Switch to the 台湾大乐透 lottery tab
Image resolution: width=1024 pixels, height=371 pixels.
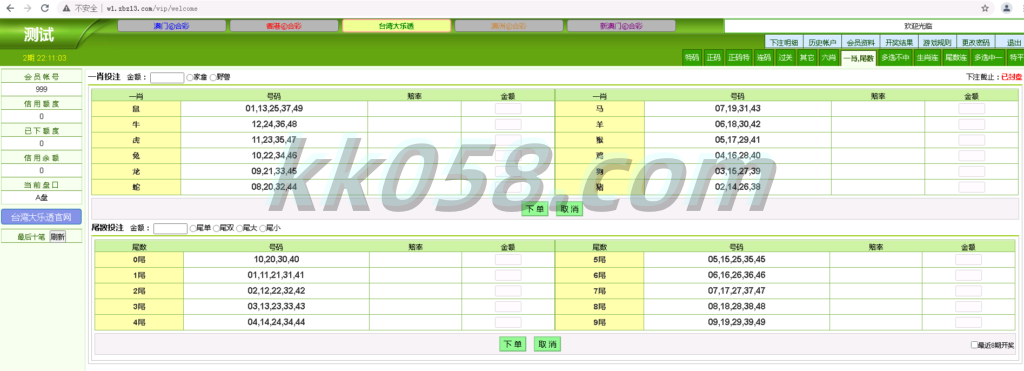point(396,26)
